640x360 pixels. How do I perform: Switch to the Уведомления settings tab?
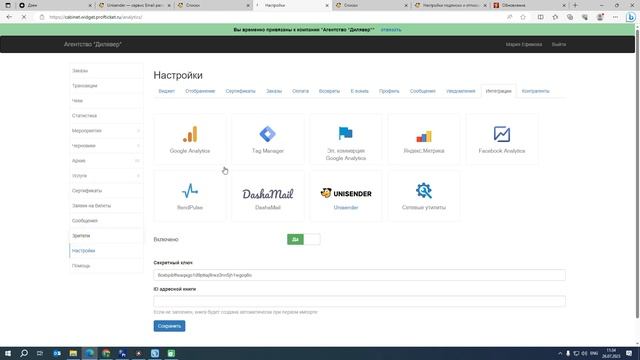pyautogui.click(x=461, y=91)
